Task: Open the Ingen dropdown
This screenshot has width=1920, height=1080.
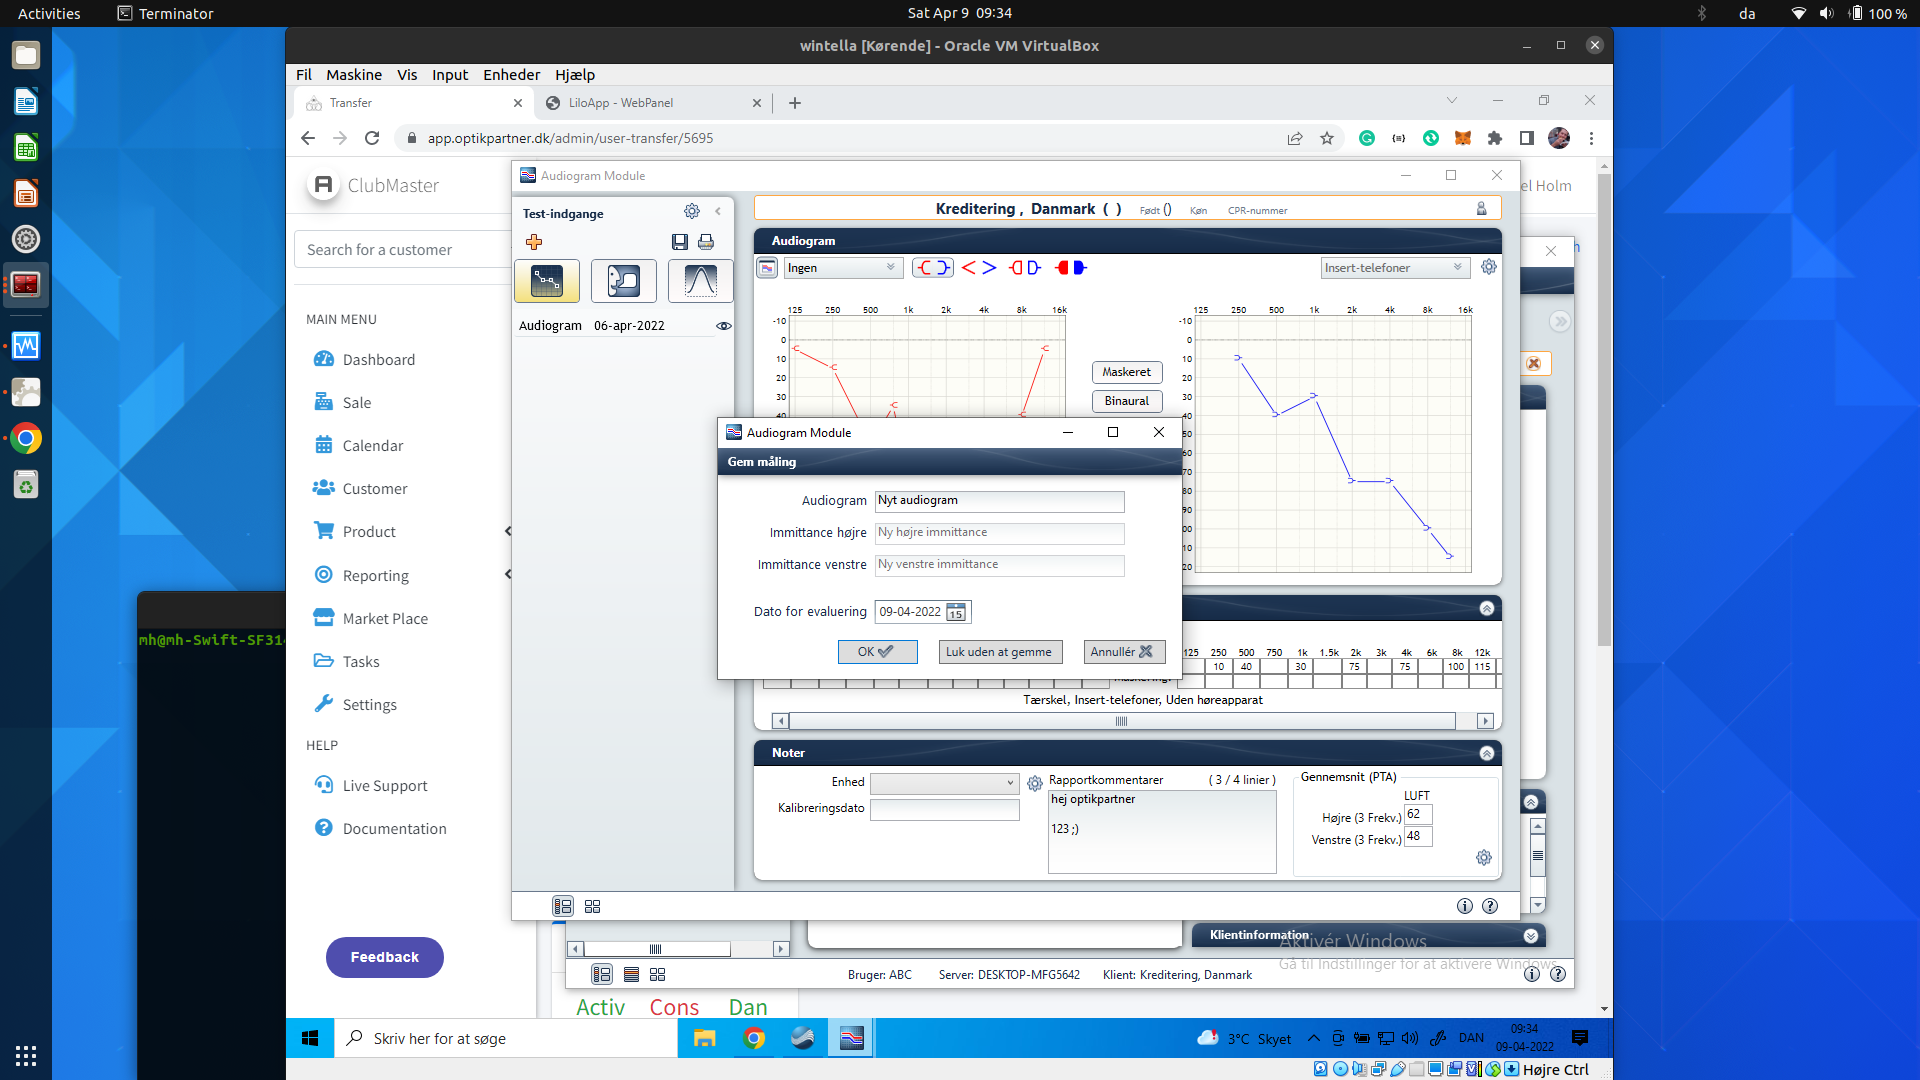Action: pos(842,268)
